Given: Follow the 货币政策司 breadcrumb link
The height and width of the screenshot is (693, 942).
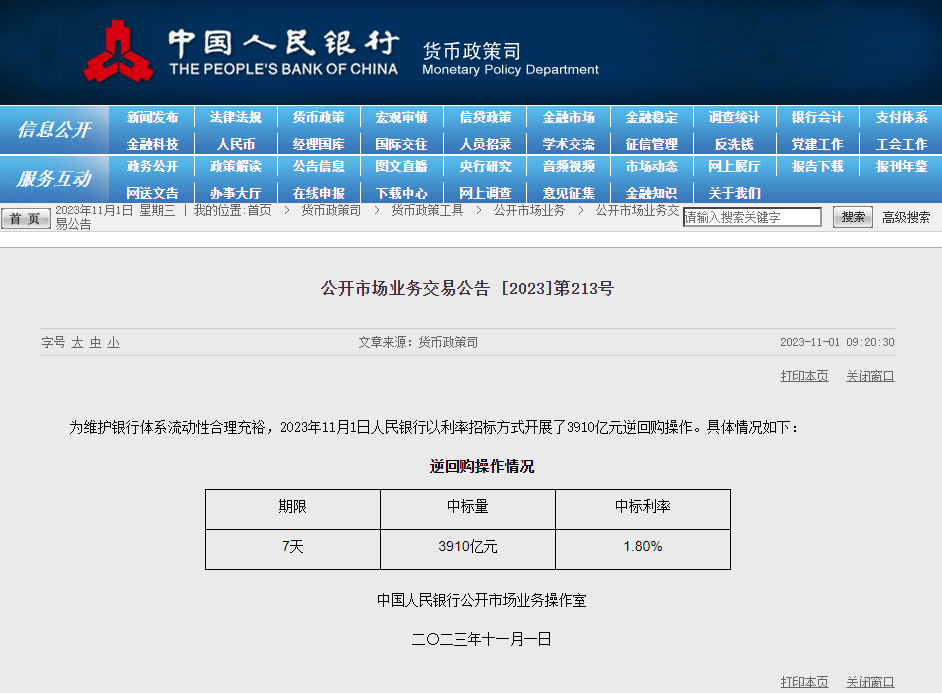Looking at the screenshot, I should pos(331,210).
